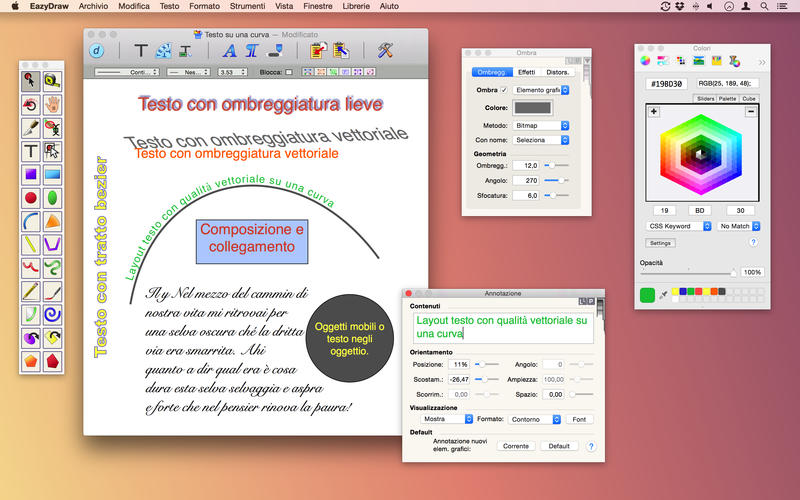Screen dimensions: 800x500
Task: Click the red pentagon polygon tool
Action: (x=53, y=359)
